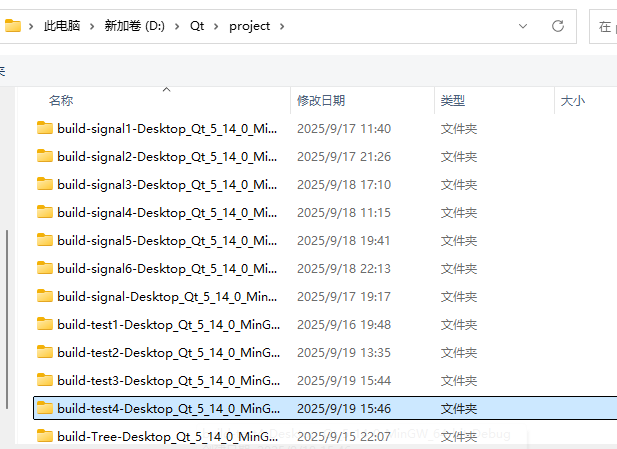Click date 2025/9/17 11:40
The image size is (617, 449).
click(x=344, y=129)
